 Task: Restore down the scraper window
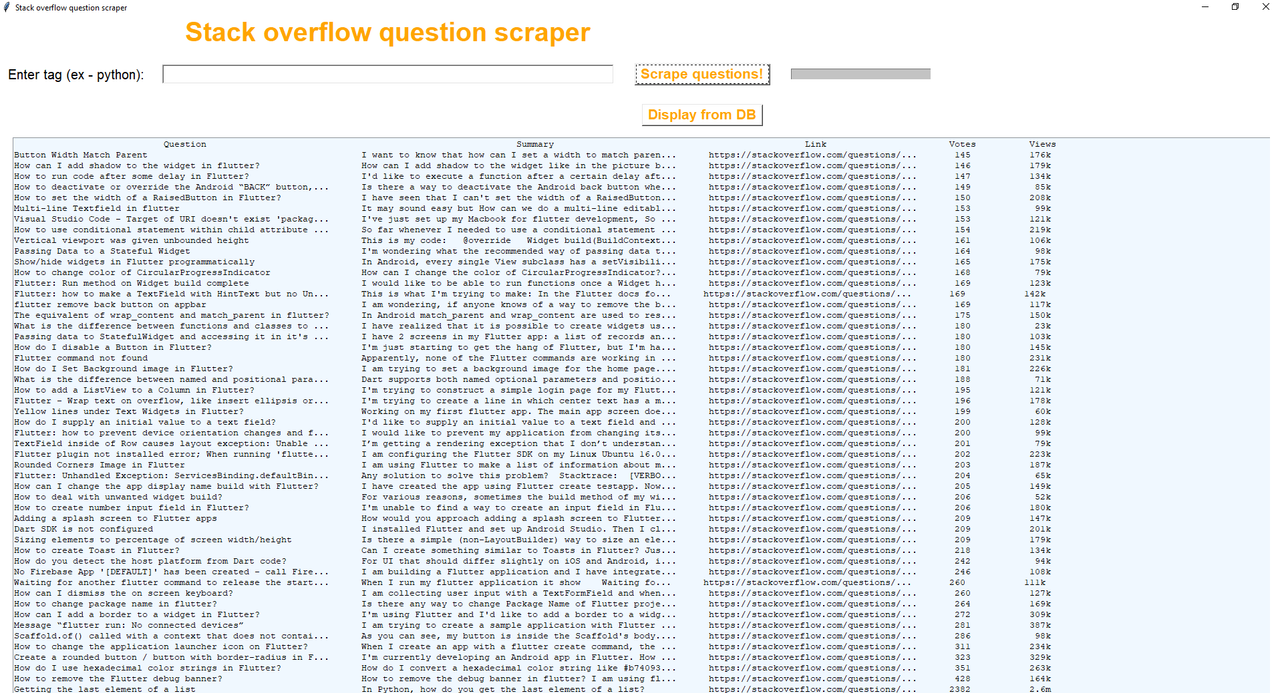pyautogui.click(x=1235, y=7)
